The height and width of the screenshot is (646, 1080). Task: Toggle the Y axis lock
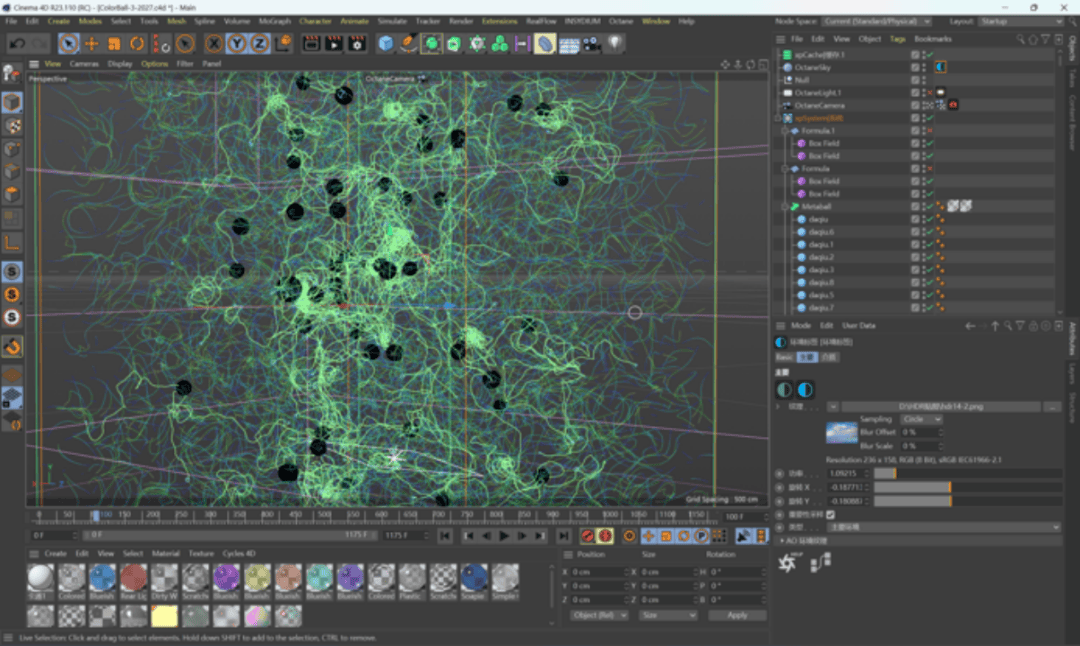pos(237,44)
